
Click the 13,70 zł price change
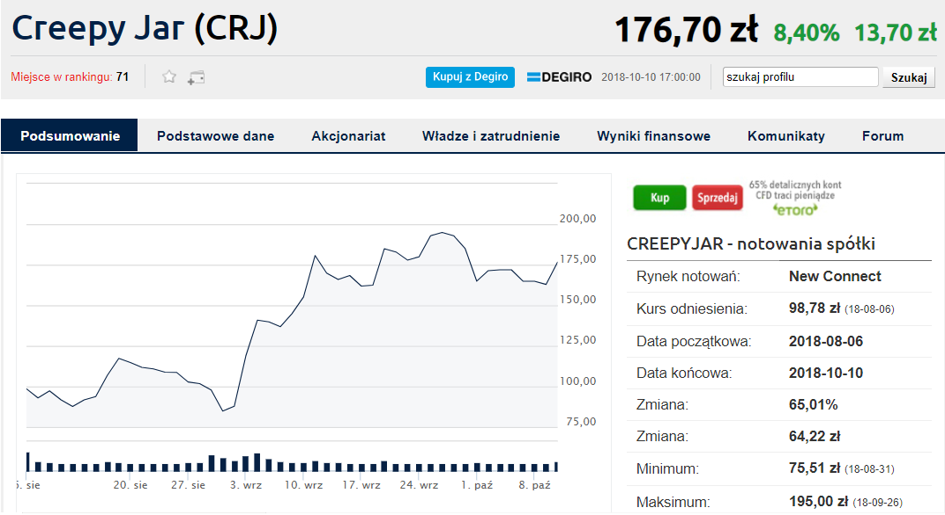click(x=896, y=33)
